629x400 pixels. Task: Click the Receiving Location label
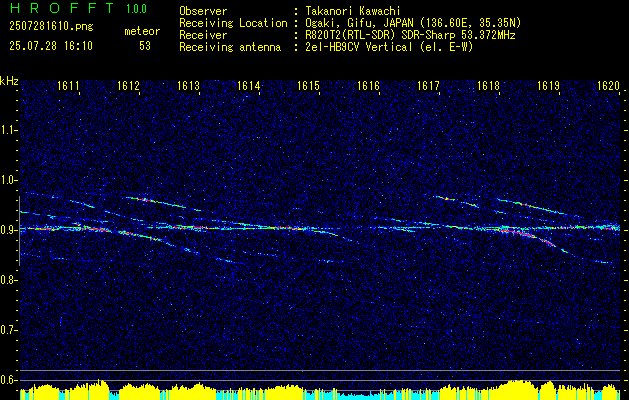point(233,23)
